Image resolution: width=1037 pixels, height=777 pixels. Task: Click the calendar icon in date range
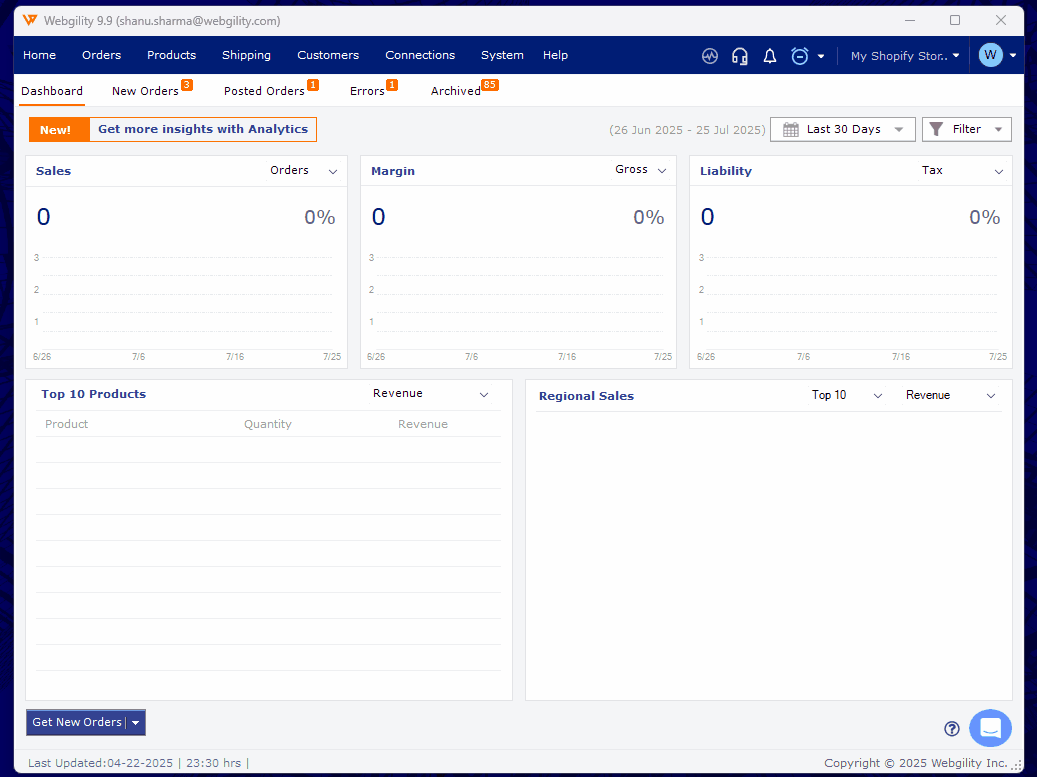click(x=791, y=129)
